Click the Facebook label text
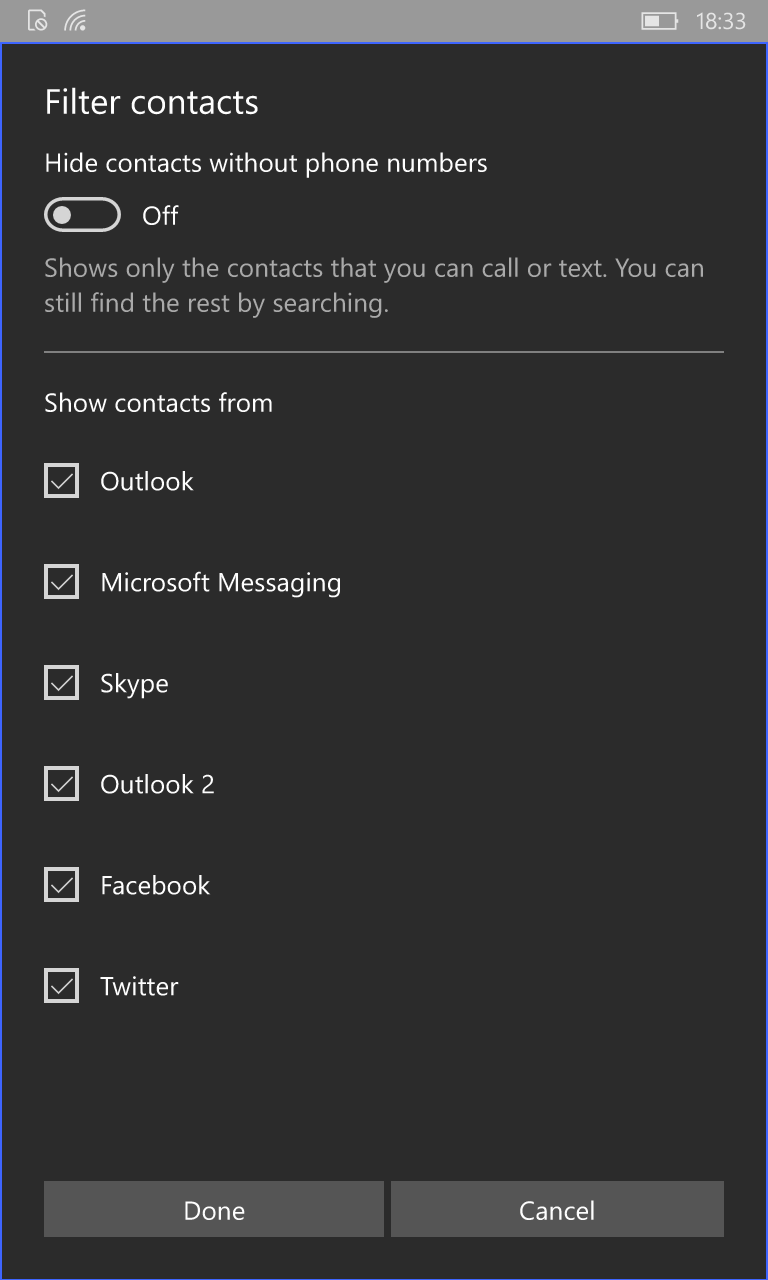 click(155, 886)
